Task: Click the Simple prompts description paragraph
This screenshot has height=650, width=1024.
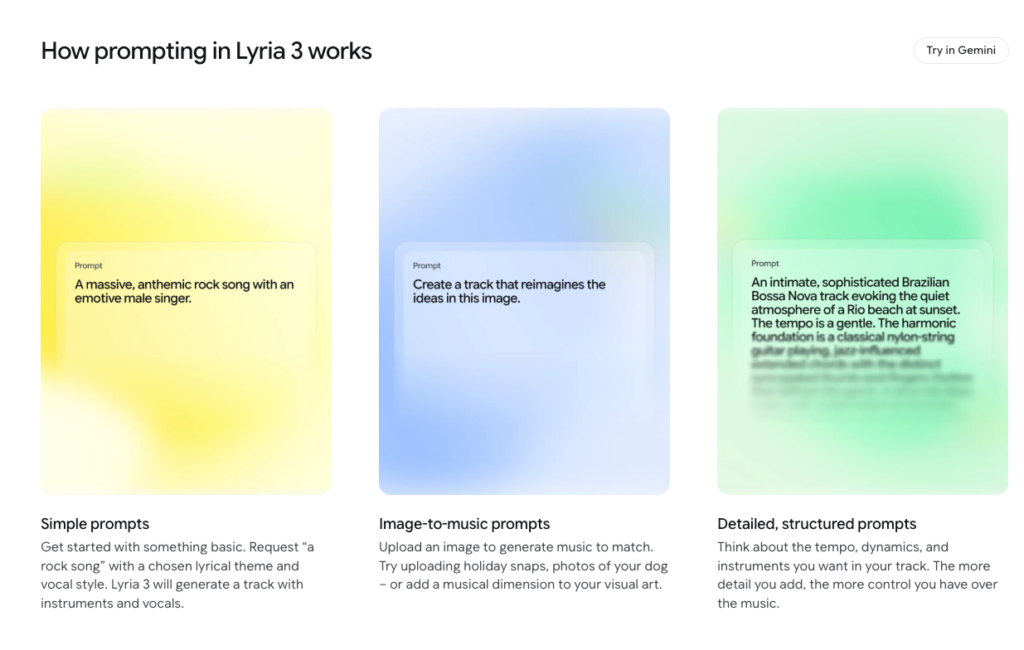Action: [x=176, y=574]
